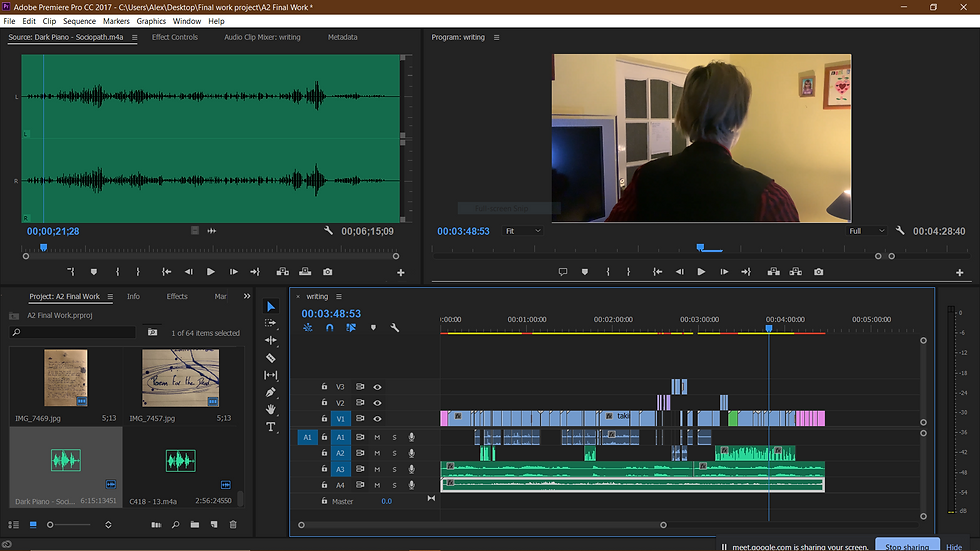This screenshot has width=980, height=551.
Task: Open sort icons menu in Project panel
Action: coord(108,525)
